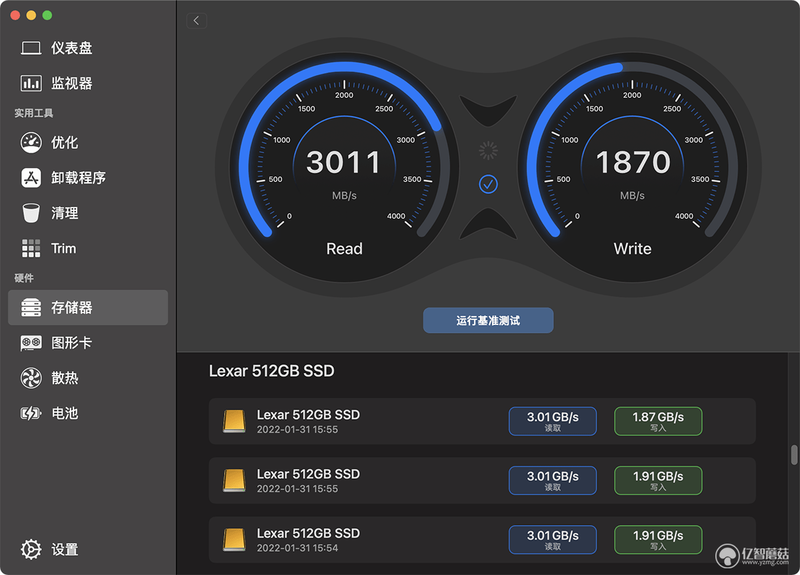Click the blue checkmark circle between gauges
The height and width of the screenshot is (575, 800).
pyautogui.click(x=488, y=184)
